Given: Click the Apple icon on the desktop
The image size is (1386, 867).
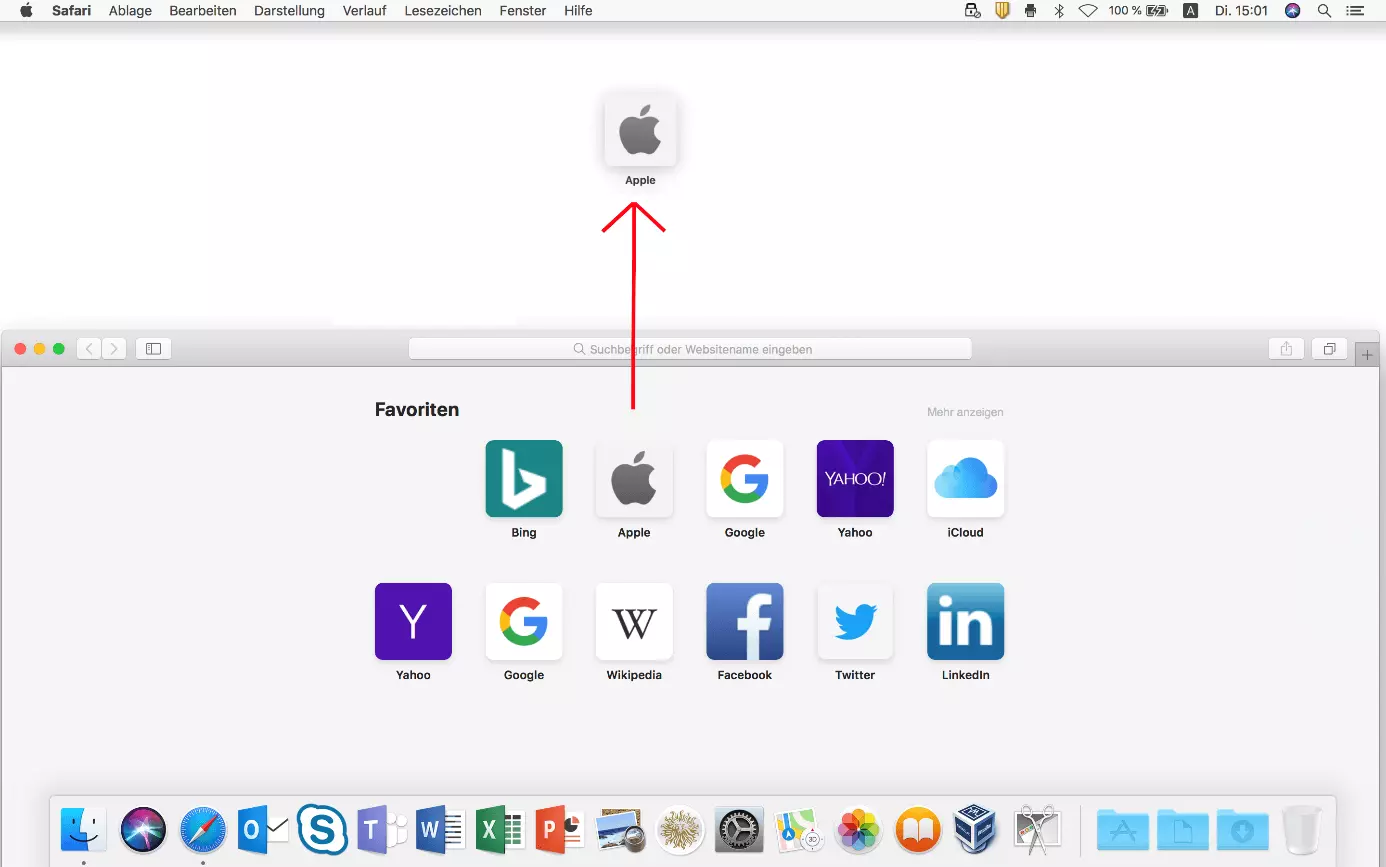Looking at the screenshot, I should tap(640, 130).
